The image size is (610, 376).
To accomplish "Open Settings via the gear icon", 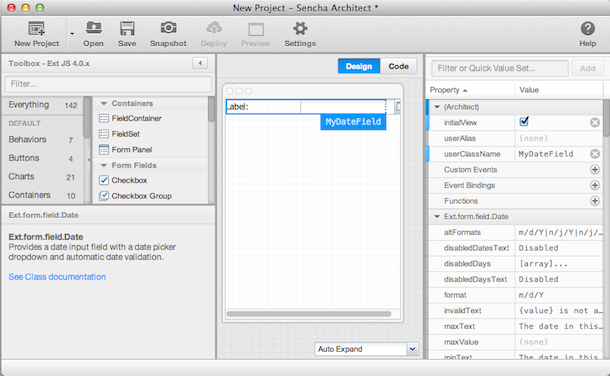I will (300, 28).
